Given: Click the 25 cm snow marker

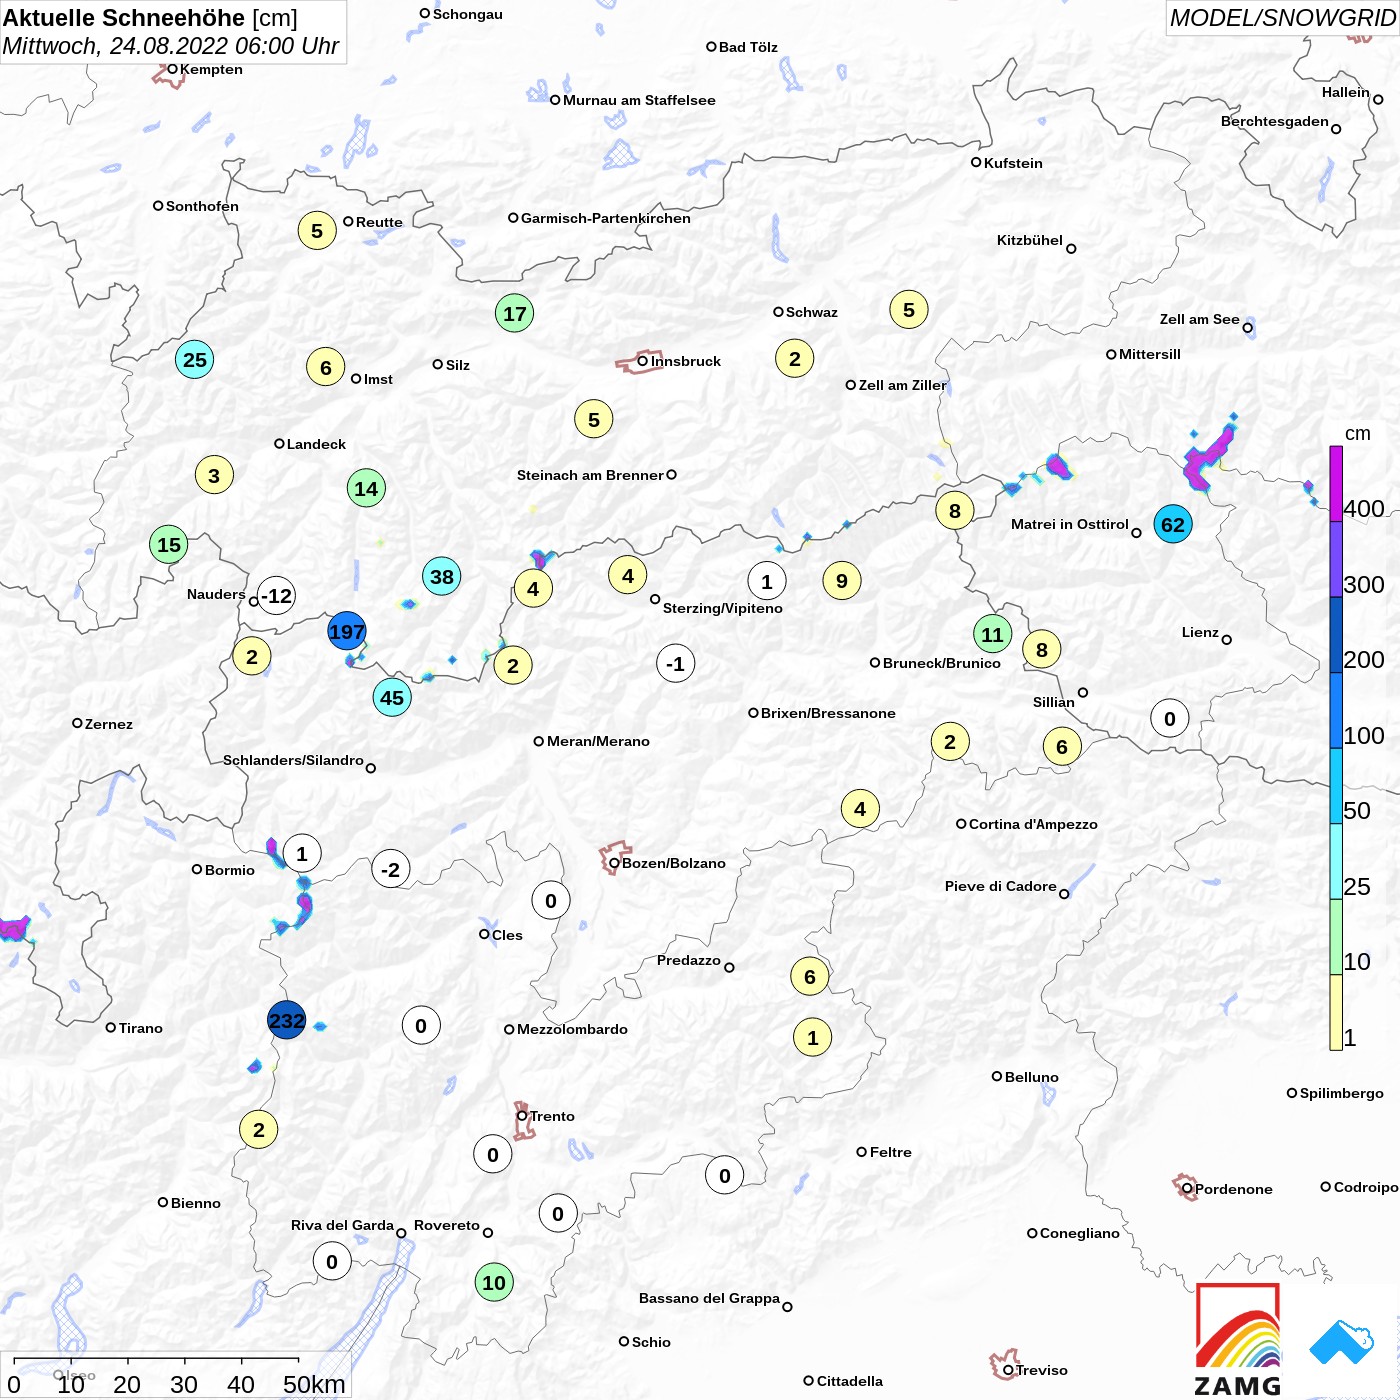Looking at the screenshot, I should pyautogui.click(x=195, y=359).
